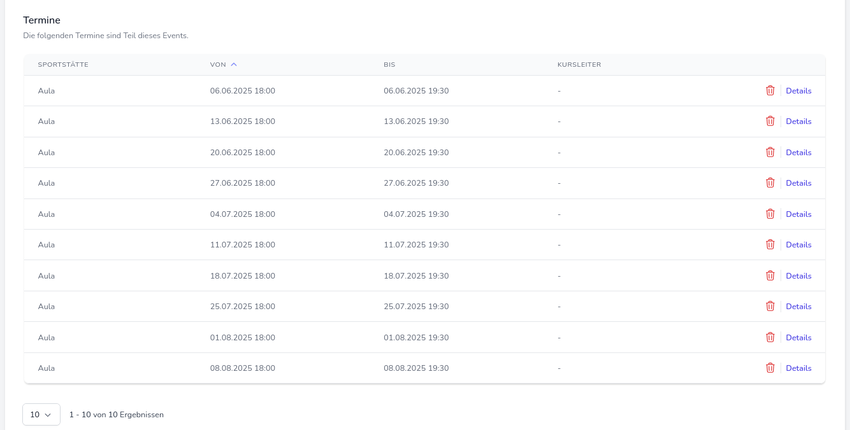
Task: Click trash icon for the 01.08.2025 appointment
Action: coord(770,337)
